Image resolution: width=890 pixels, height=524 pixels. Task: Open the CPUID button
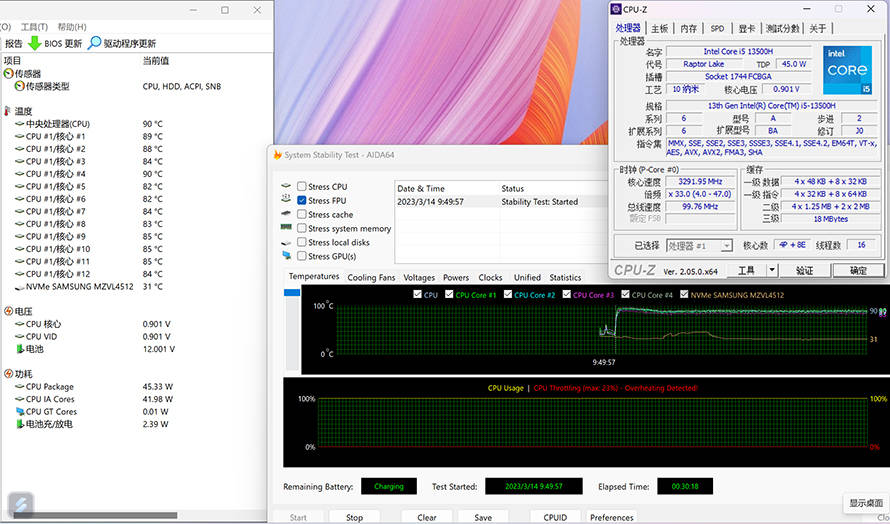[x=555, y=517]
